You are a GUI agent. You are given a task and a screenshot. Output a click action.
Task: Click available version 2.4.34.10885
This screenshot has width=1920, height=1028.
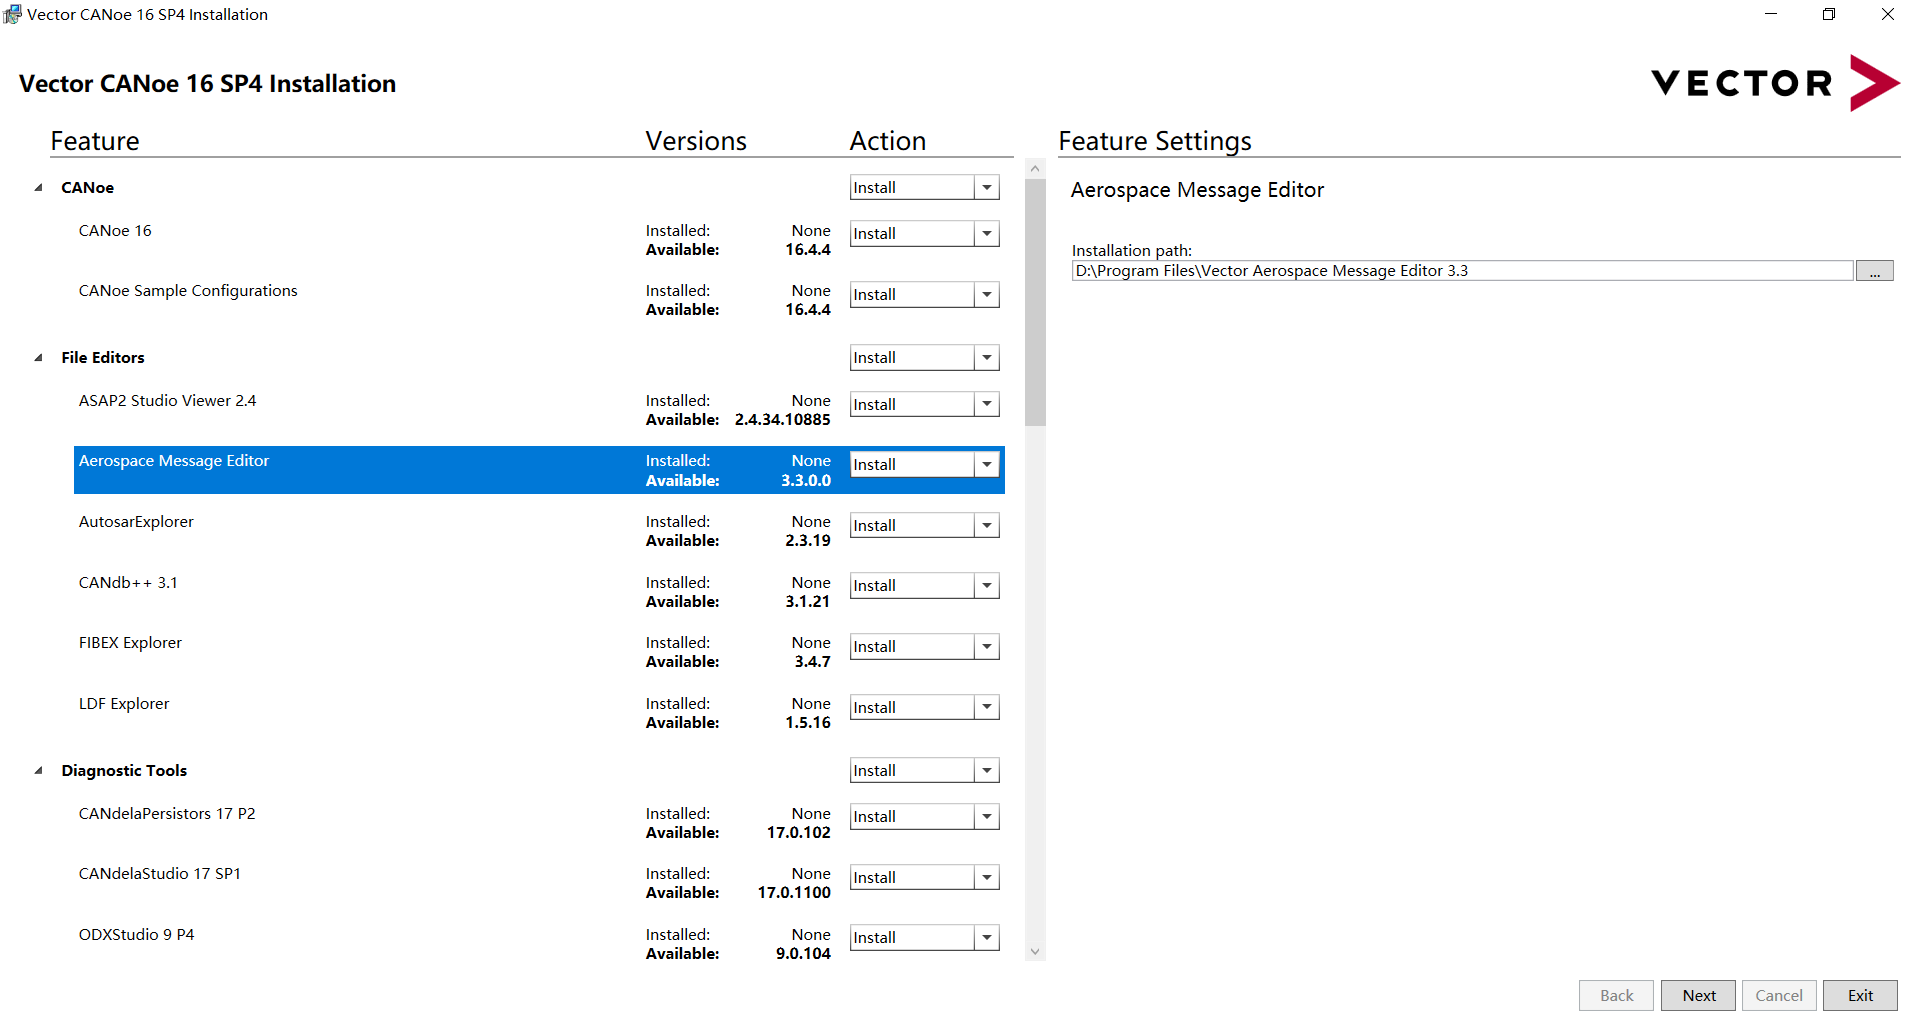782,420
